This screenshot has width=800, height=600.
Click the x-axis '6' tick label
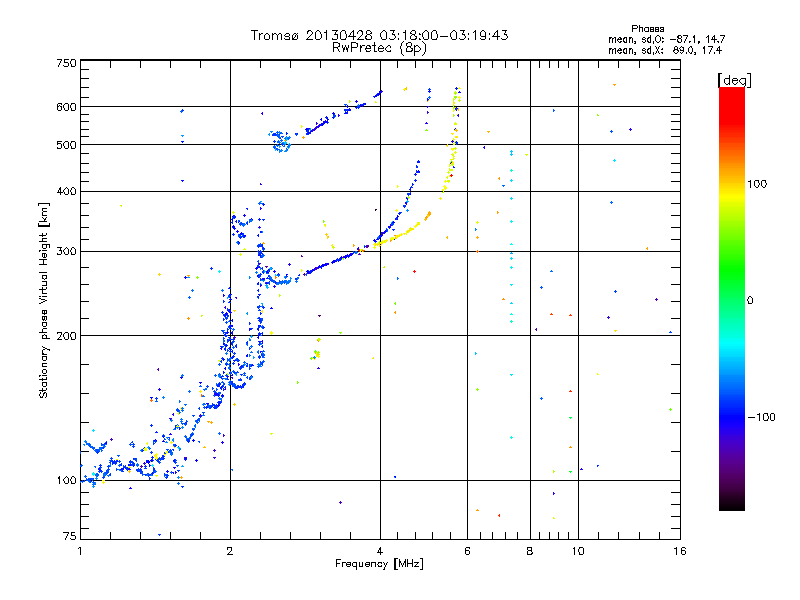[467, 551]
